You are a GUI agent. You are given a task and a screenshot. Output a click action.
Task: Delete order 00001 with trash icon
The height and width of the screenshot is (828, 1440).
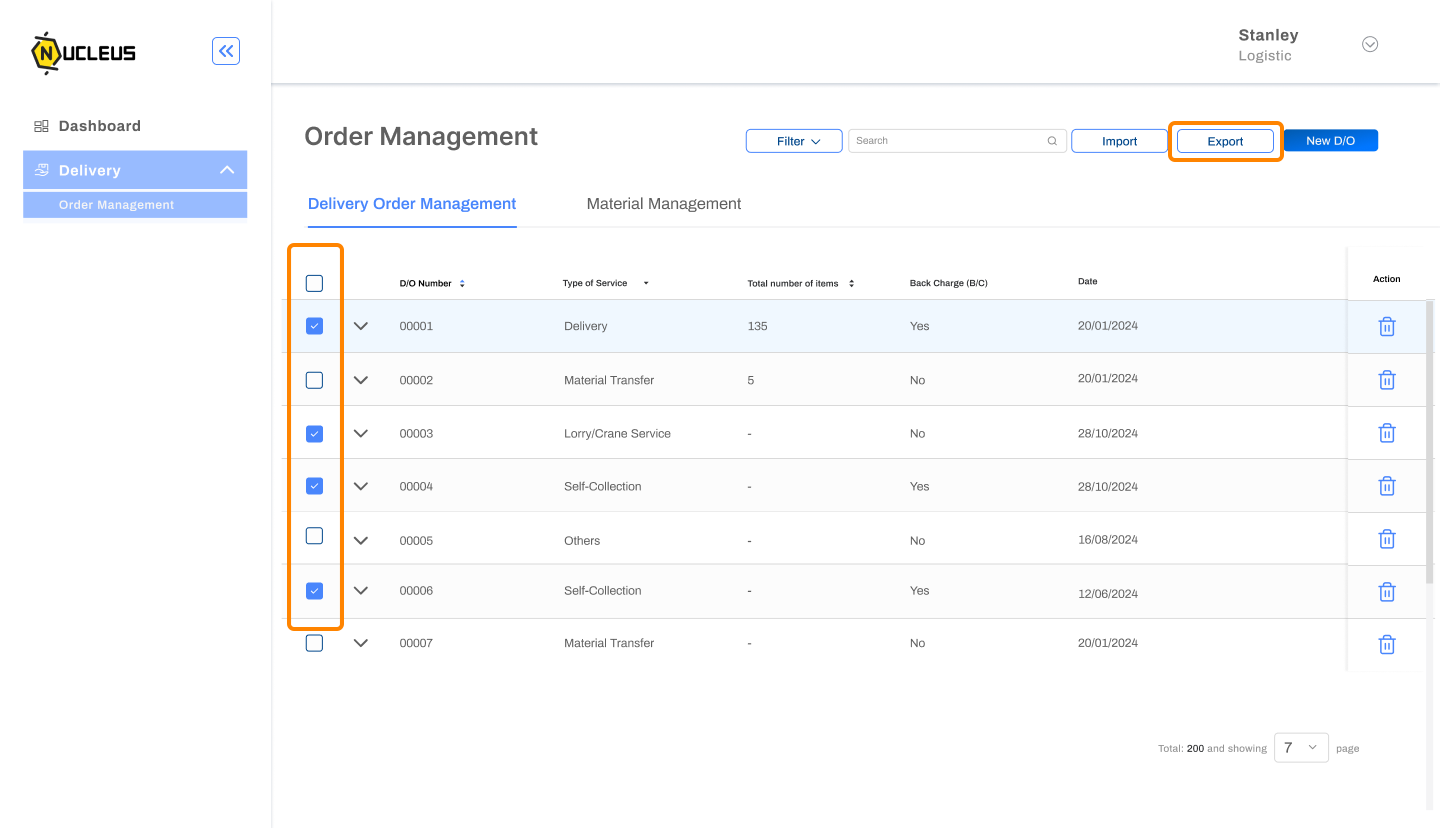1387,327
